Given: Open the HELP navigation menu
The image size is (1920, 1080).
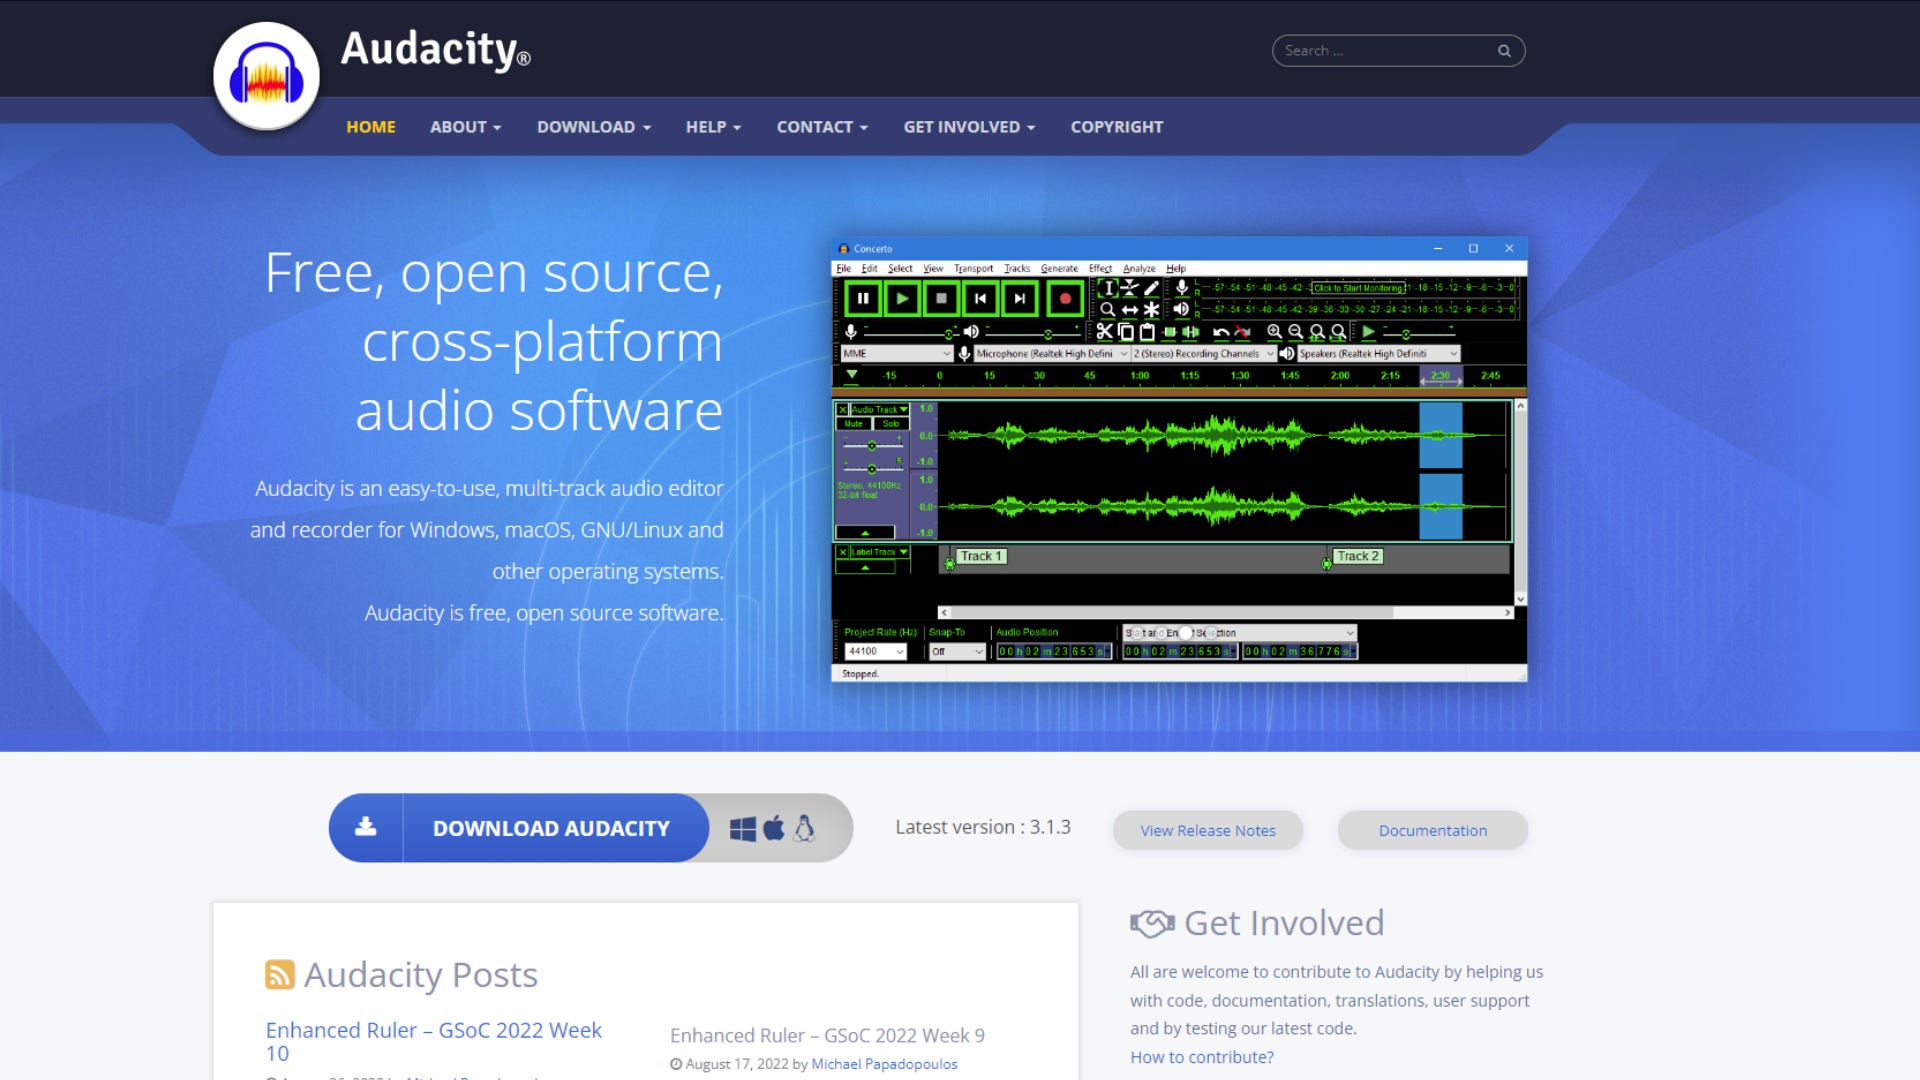Looking at the screenshot, I should click(x=713, y=127).
